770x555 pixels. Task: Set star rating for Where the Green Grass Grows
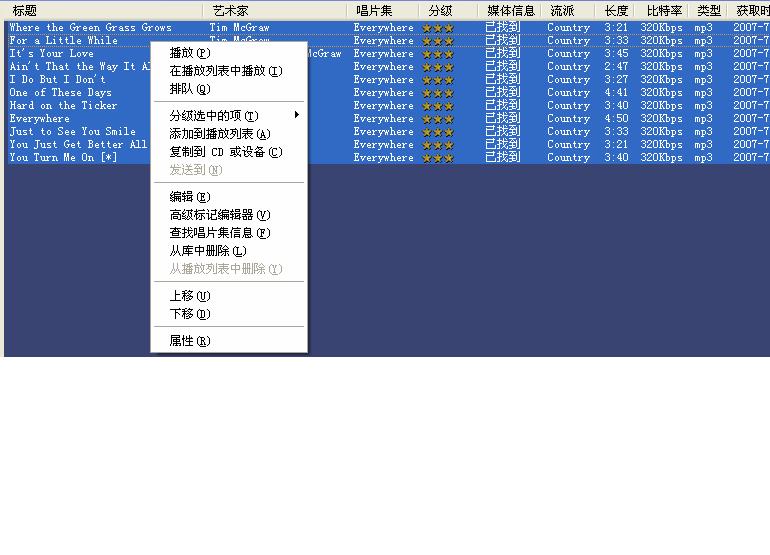438,28
